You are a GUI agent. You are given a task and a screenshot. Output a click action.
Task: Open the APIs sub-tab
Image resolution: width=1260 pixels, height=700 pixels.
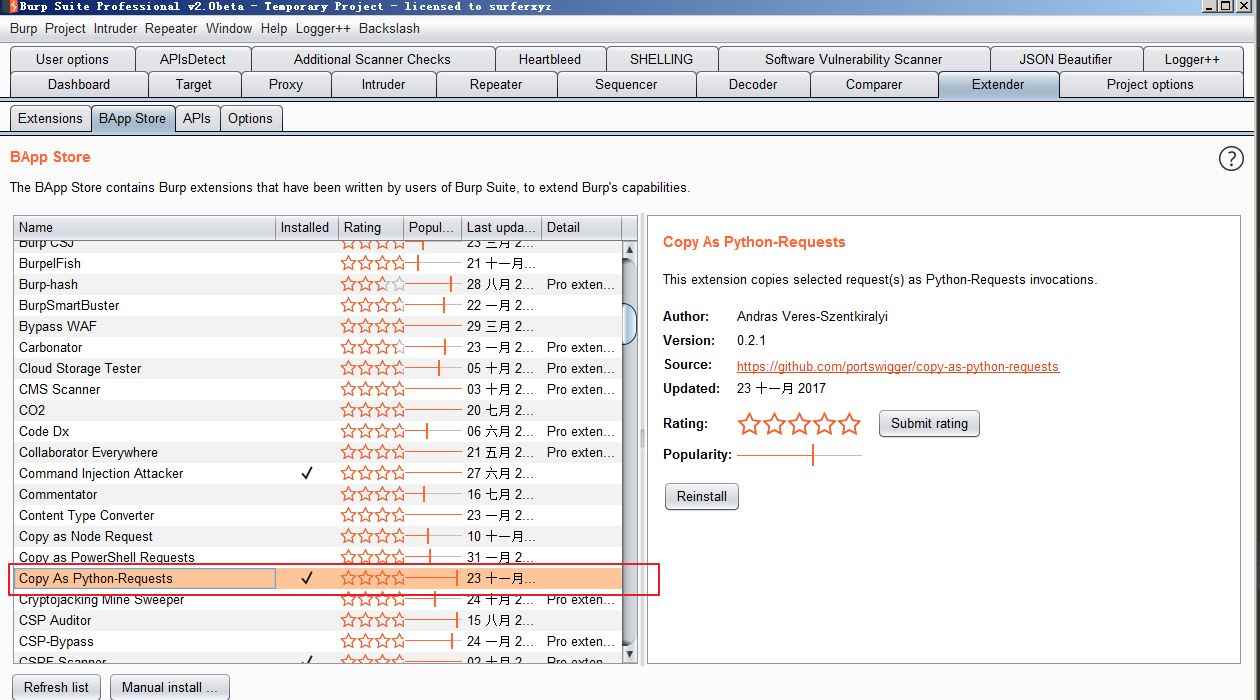197,118
